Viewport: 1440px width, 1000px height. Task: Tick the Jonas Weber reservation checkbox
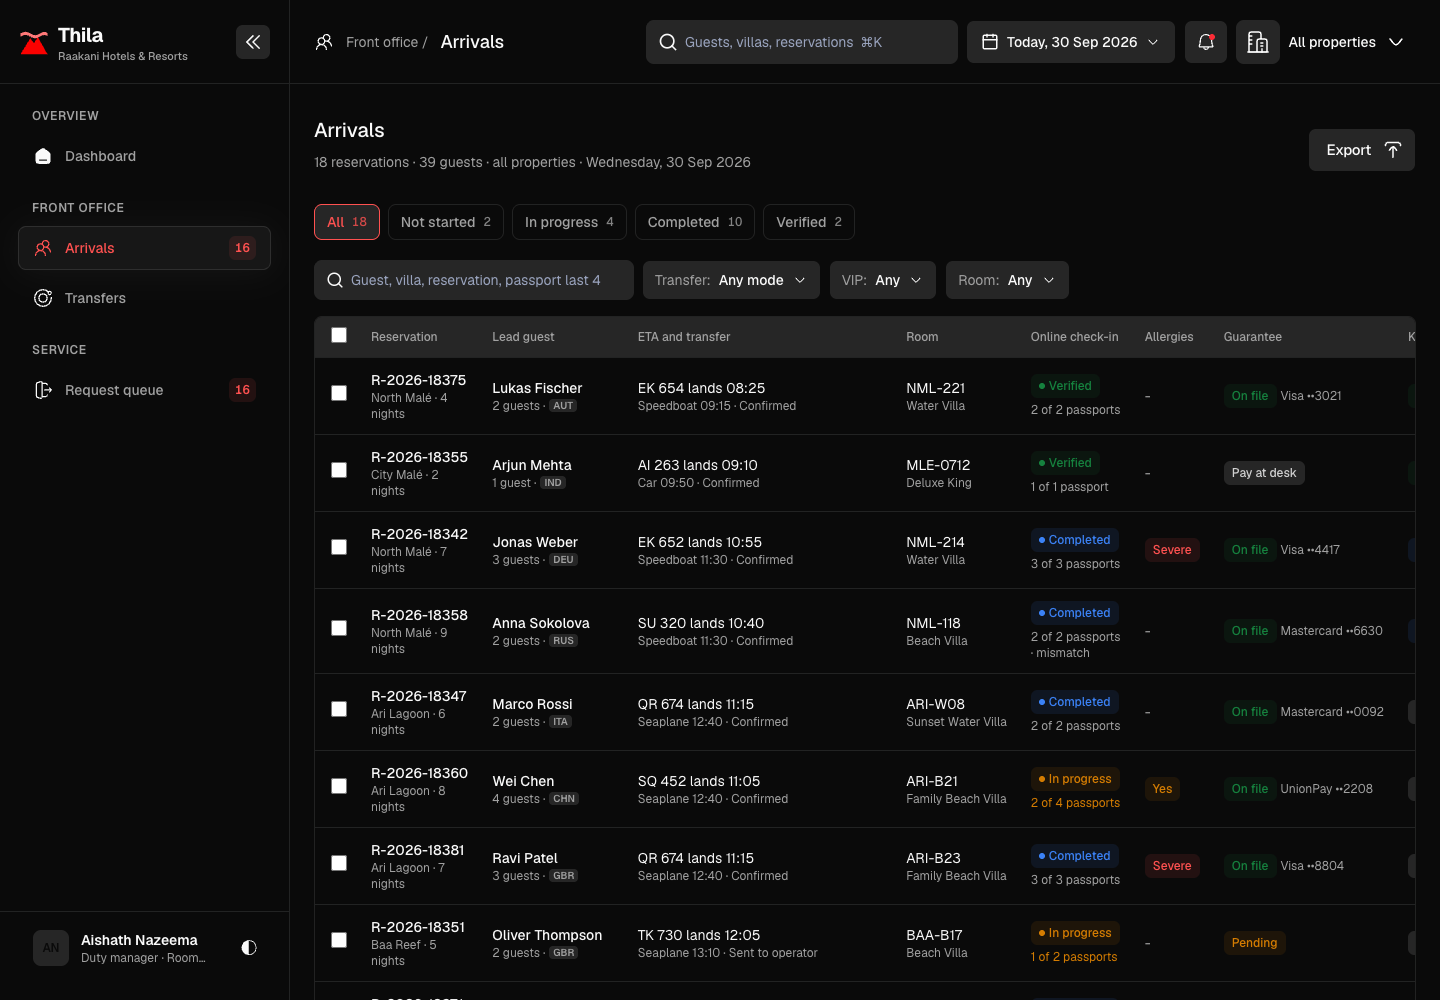point(339,547)
